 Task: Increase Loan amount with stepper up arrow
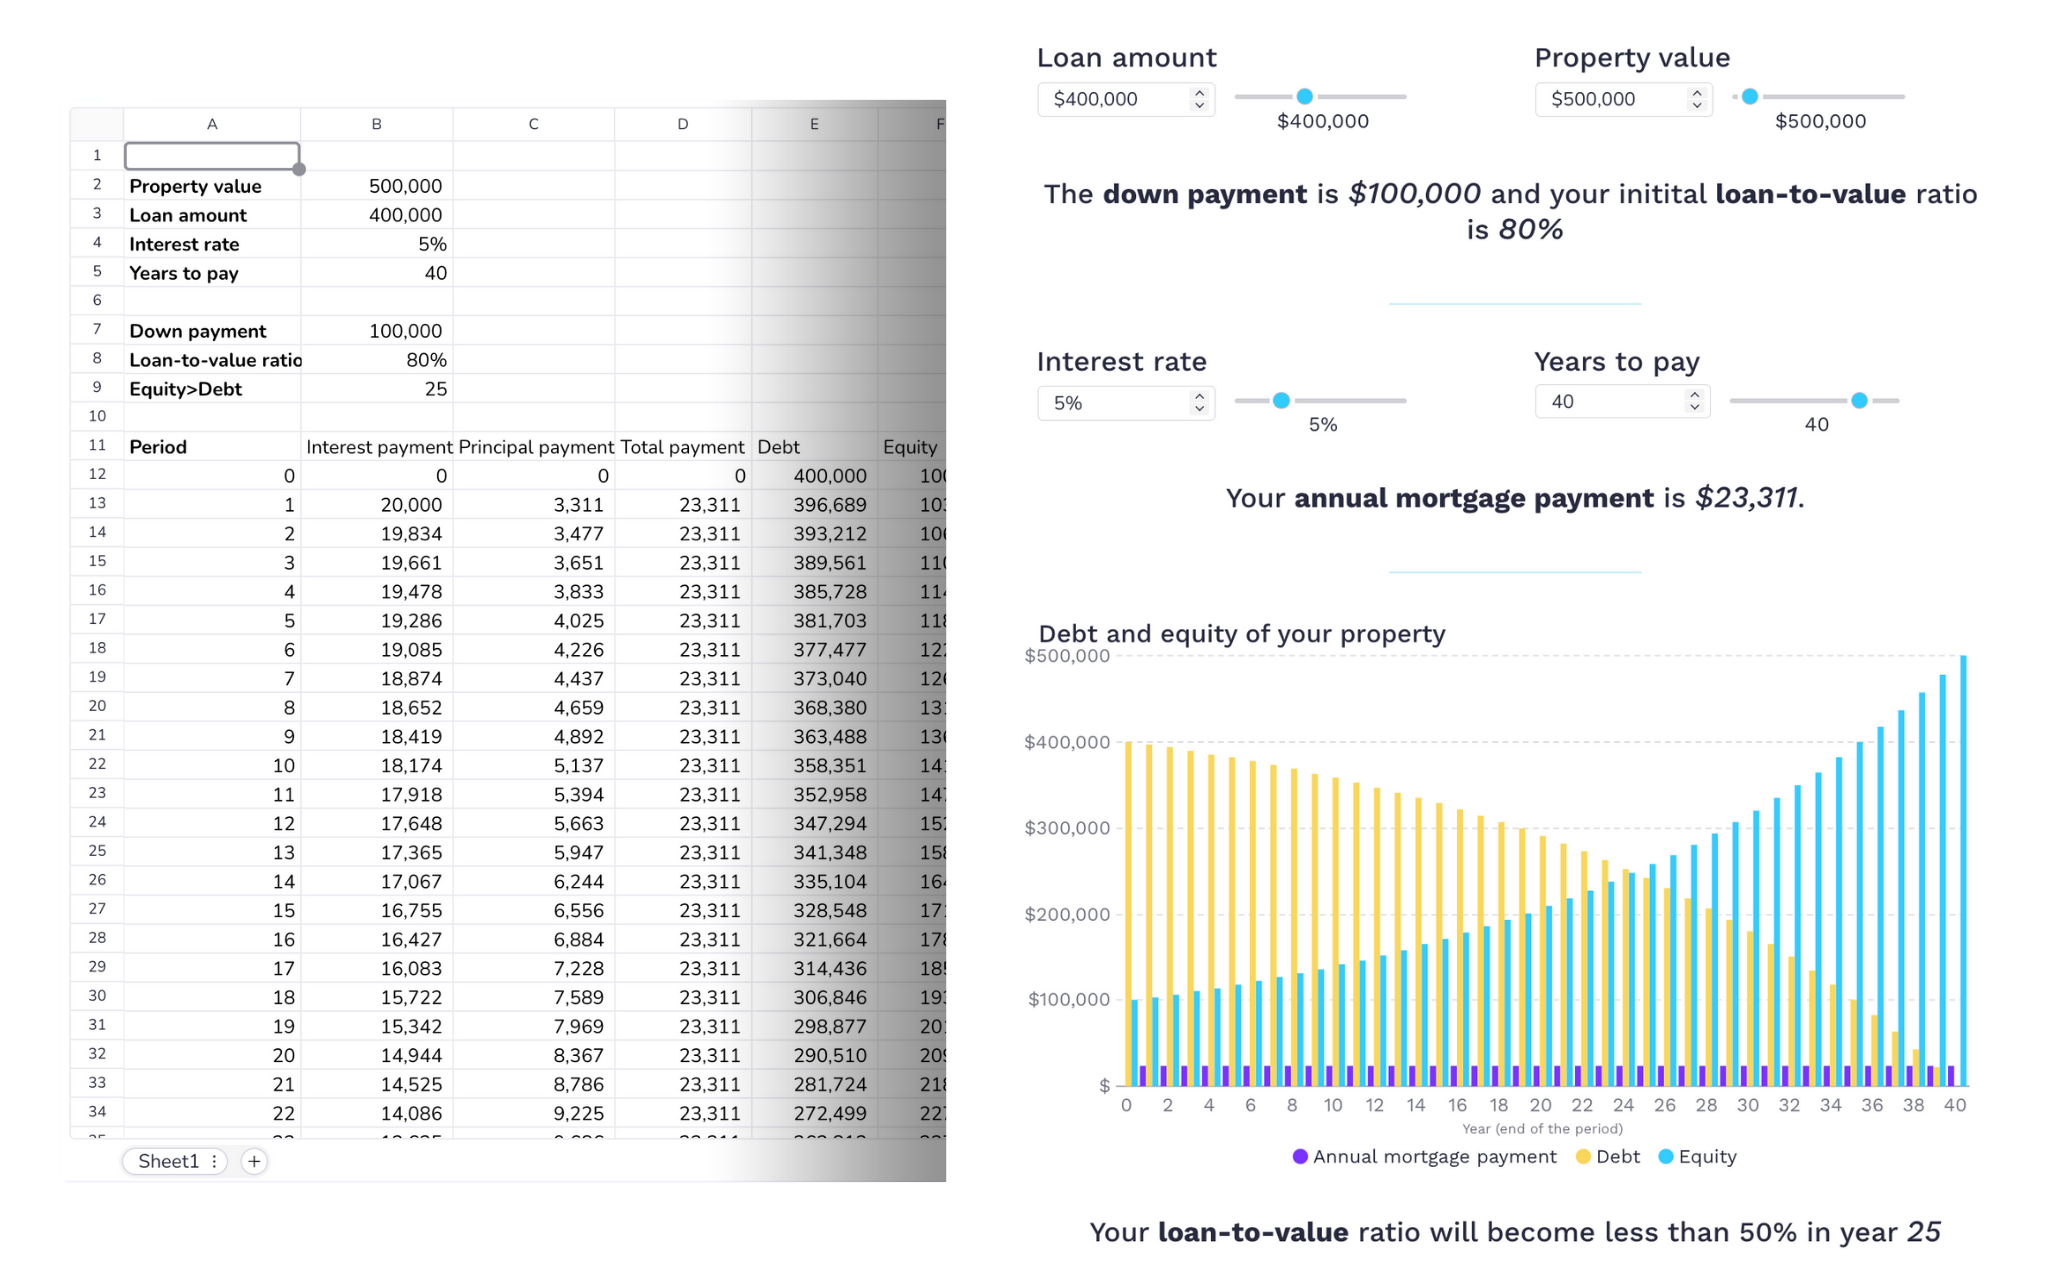point(1199,92)
